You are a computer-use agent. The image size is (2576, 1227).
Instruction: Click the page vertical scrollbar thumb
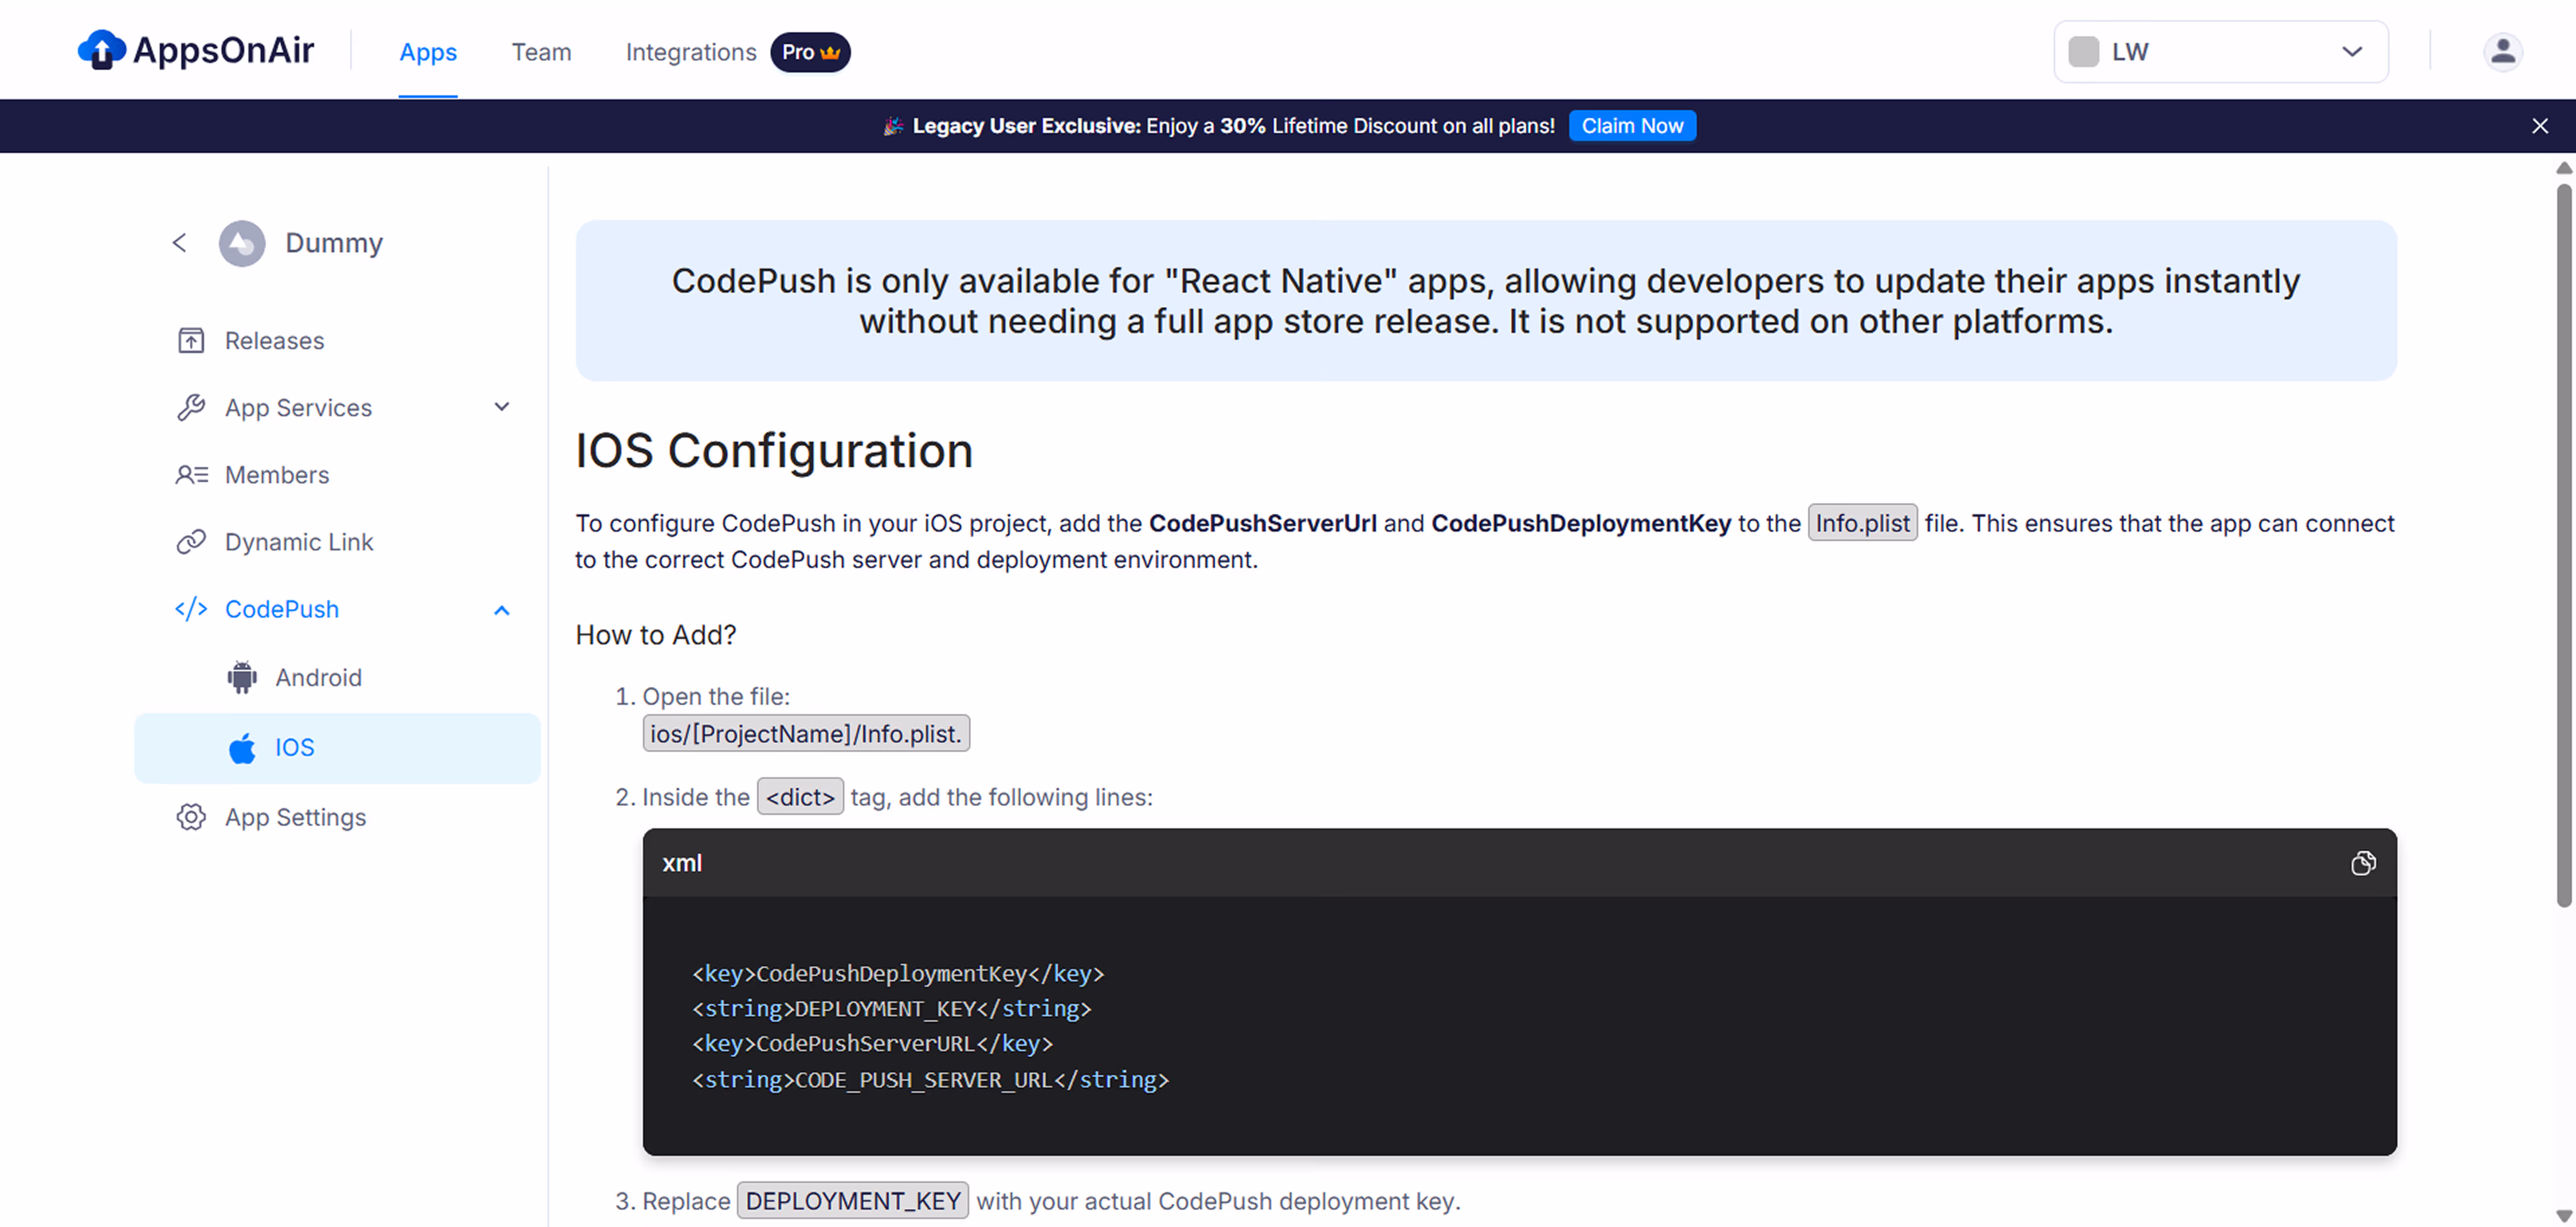coord(2564,545)
